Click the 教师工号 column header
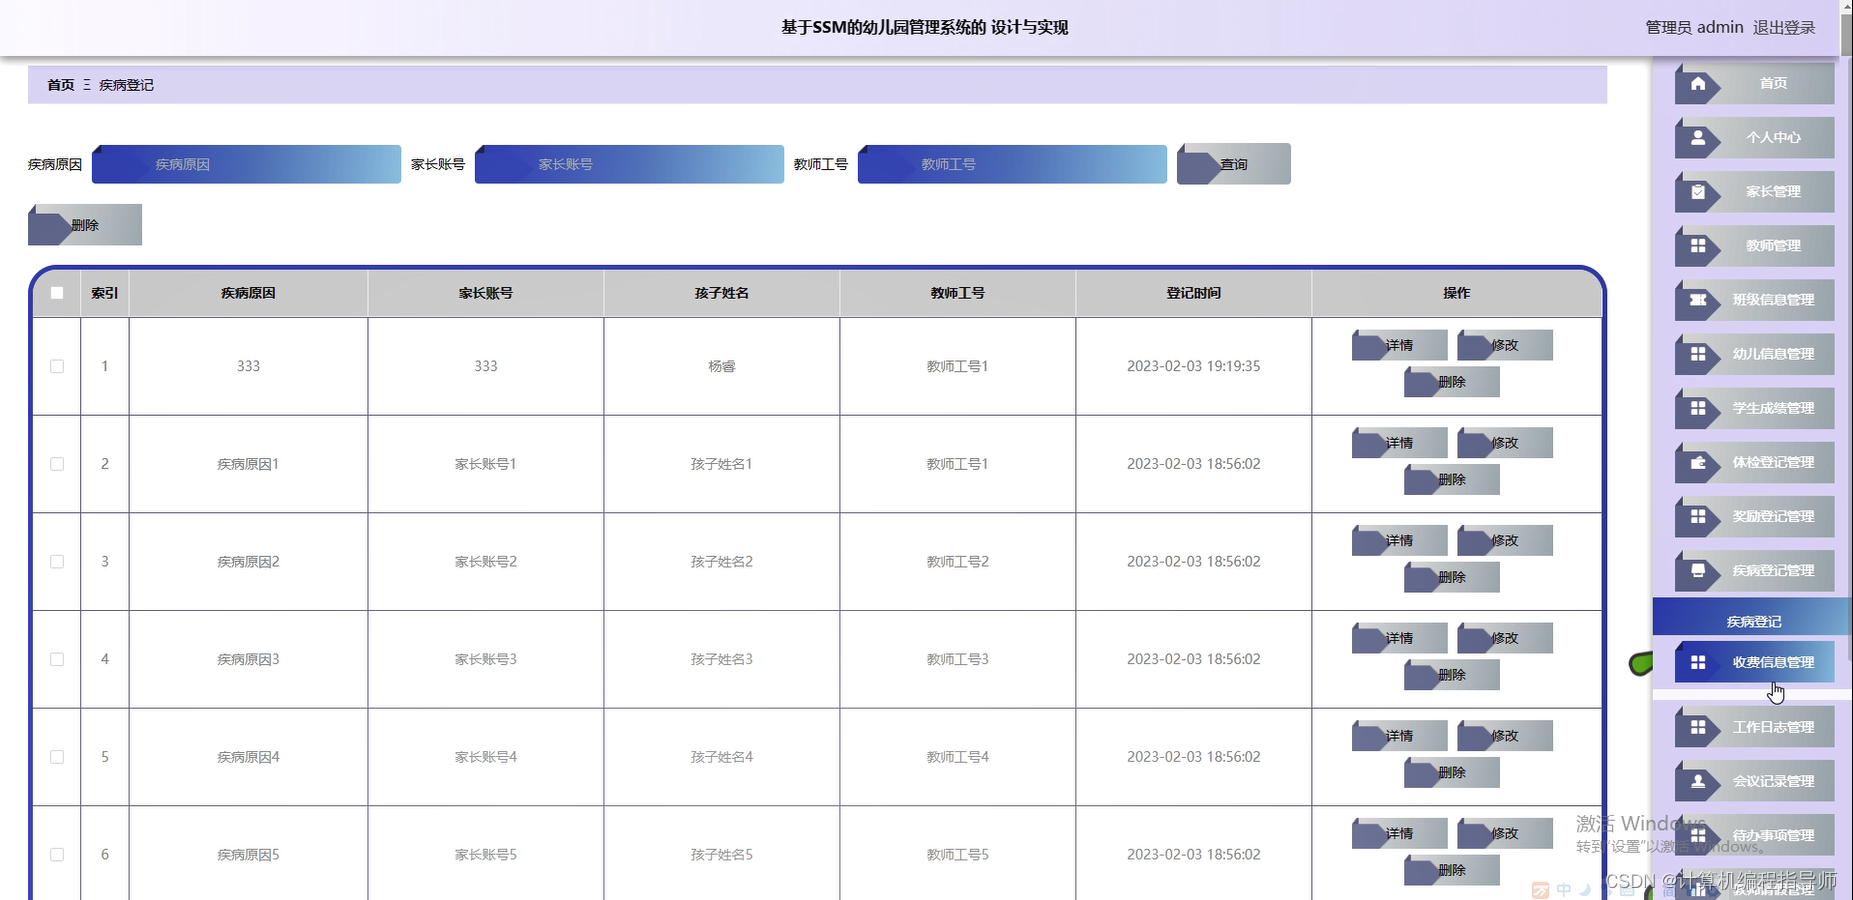Screen dimensions: 1853x900 958,293
